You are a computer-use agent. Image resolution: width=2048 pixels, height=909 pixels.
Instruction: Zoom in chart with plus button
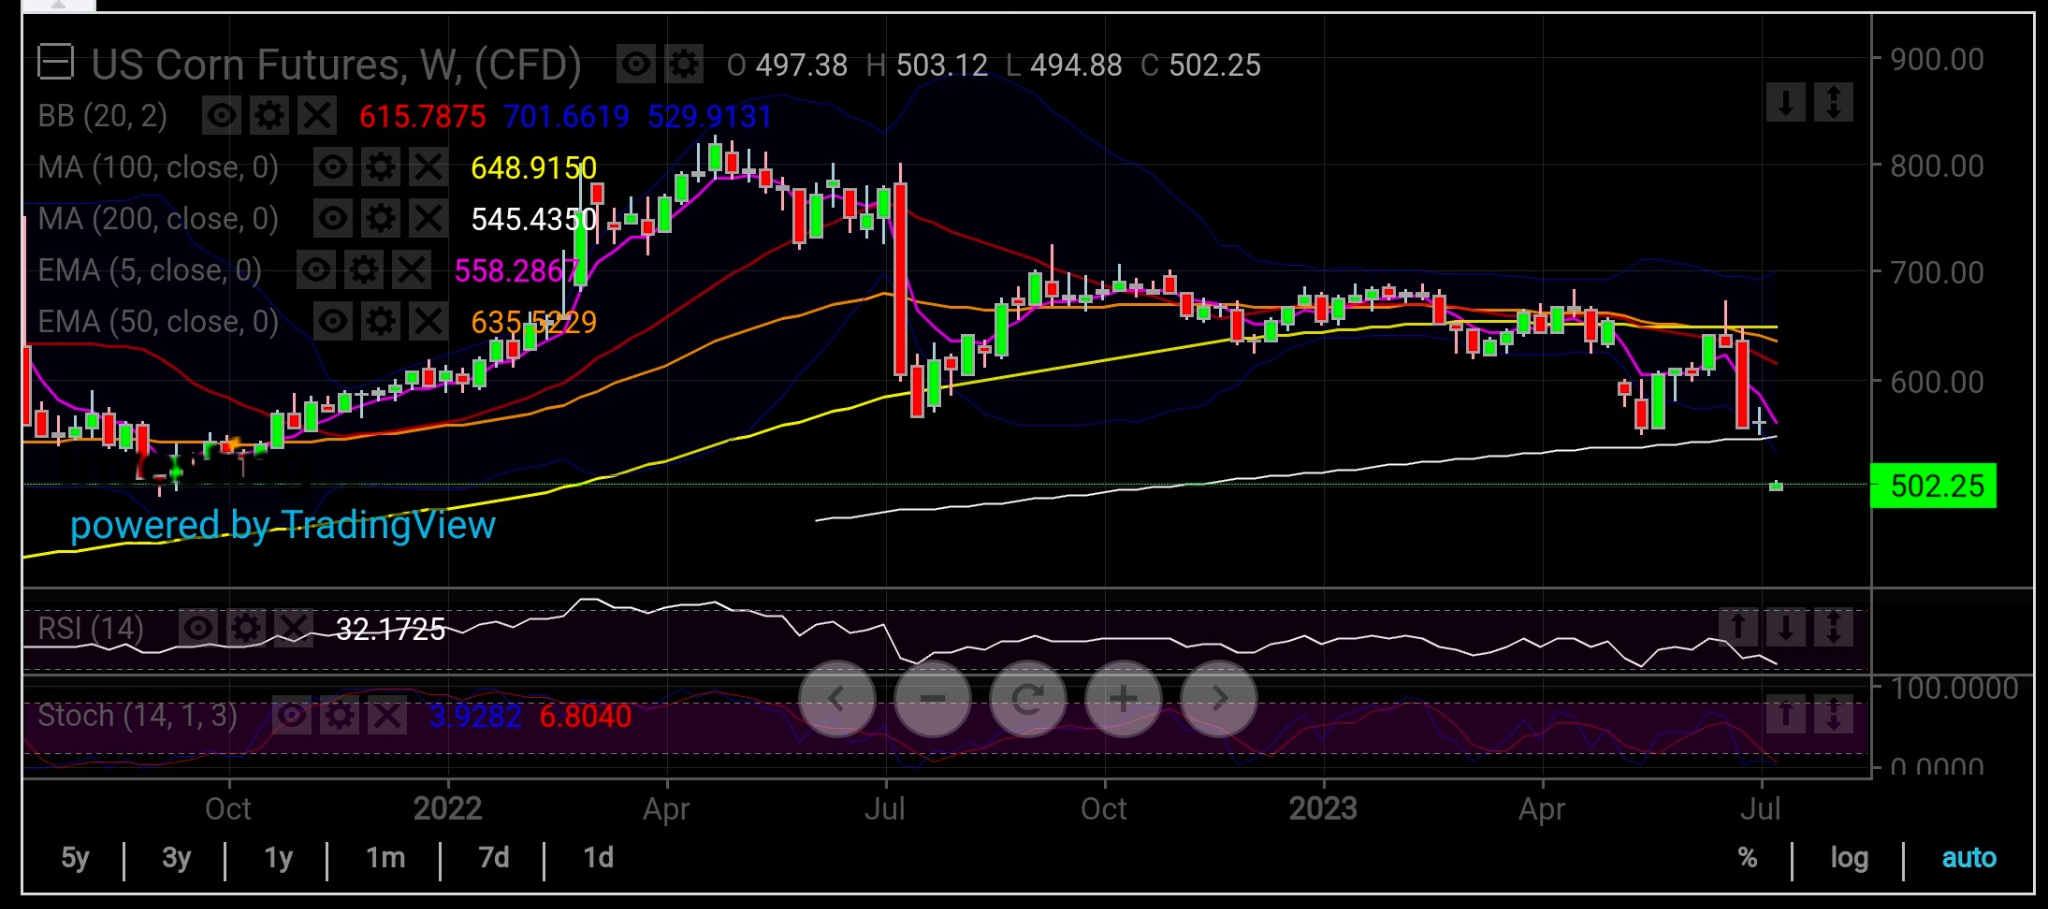[1123, 699]
